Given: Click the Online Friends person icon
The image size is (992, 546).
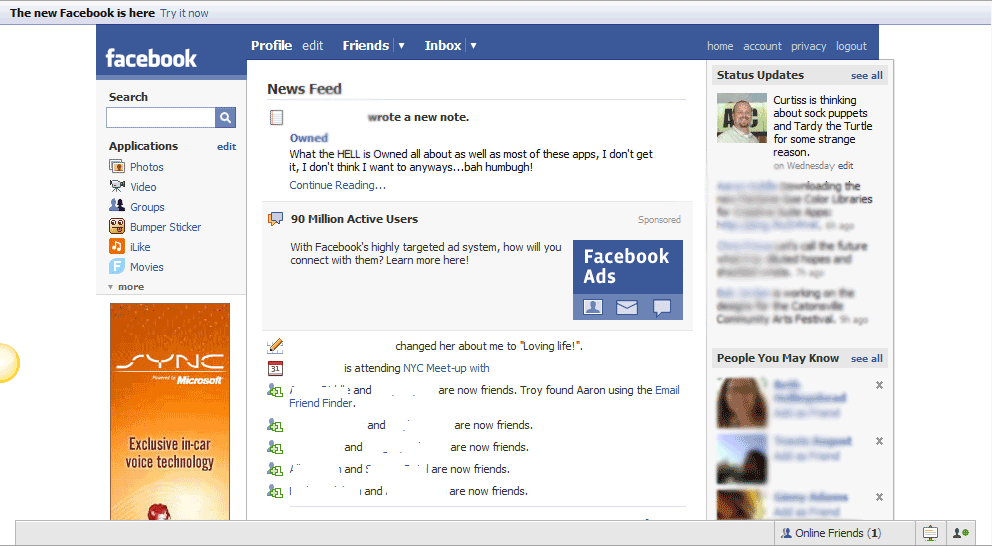Looking at the screenshot, I should coord(786,533).
